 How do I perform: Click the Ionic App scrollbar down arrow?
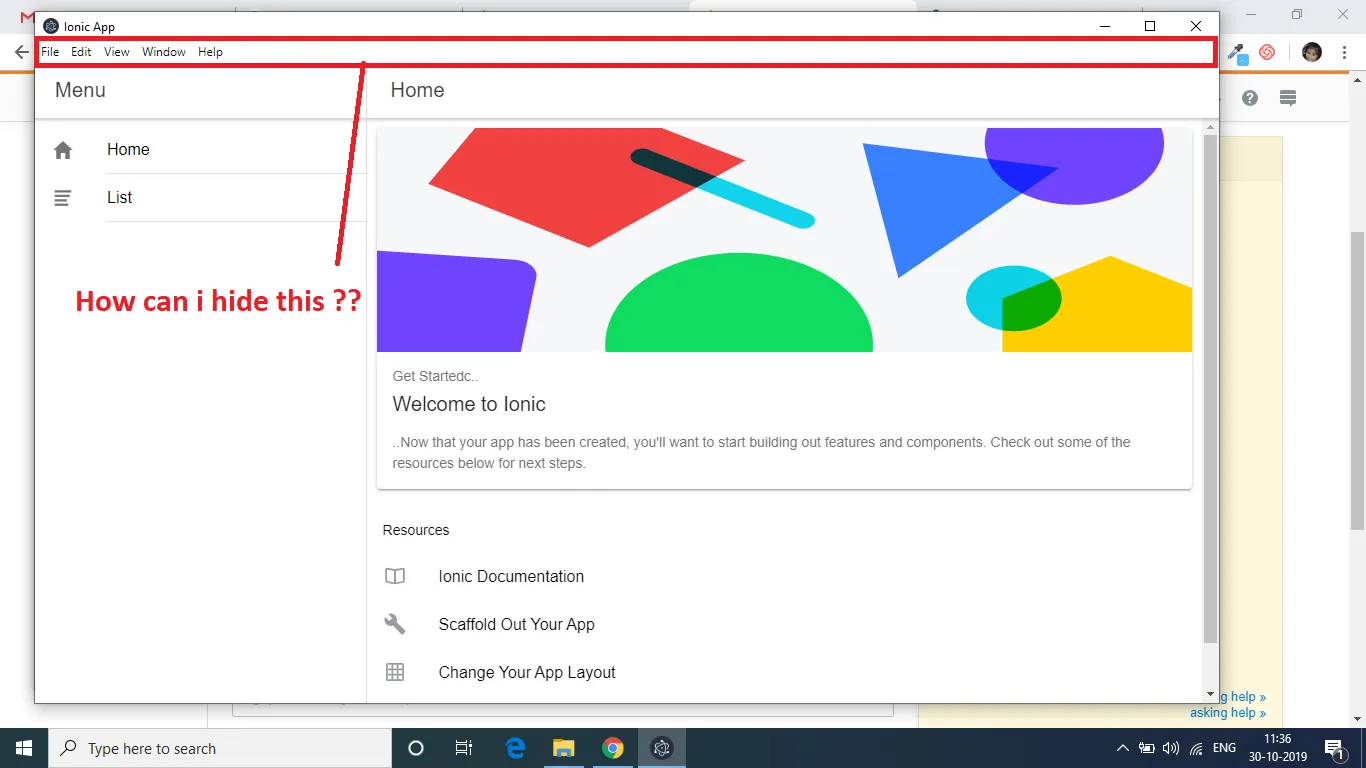tap(1210, 694)
